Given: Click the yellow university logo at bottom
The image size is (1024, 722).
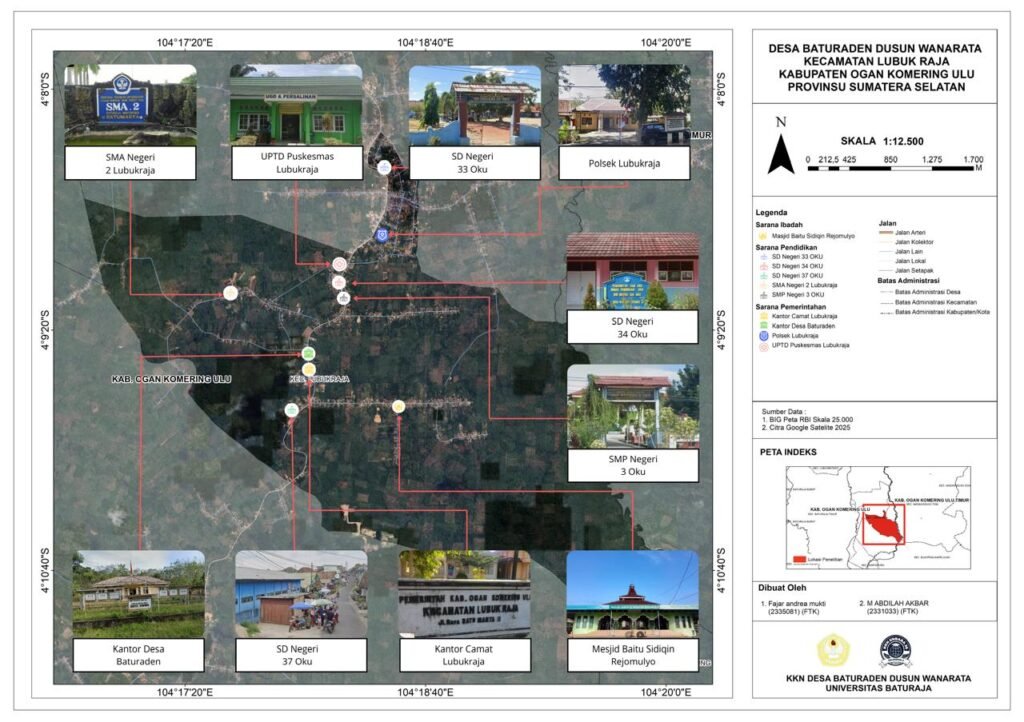Looking at the screenshot, I should (832, 651).
